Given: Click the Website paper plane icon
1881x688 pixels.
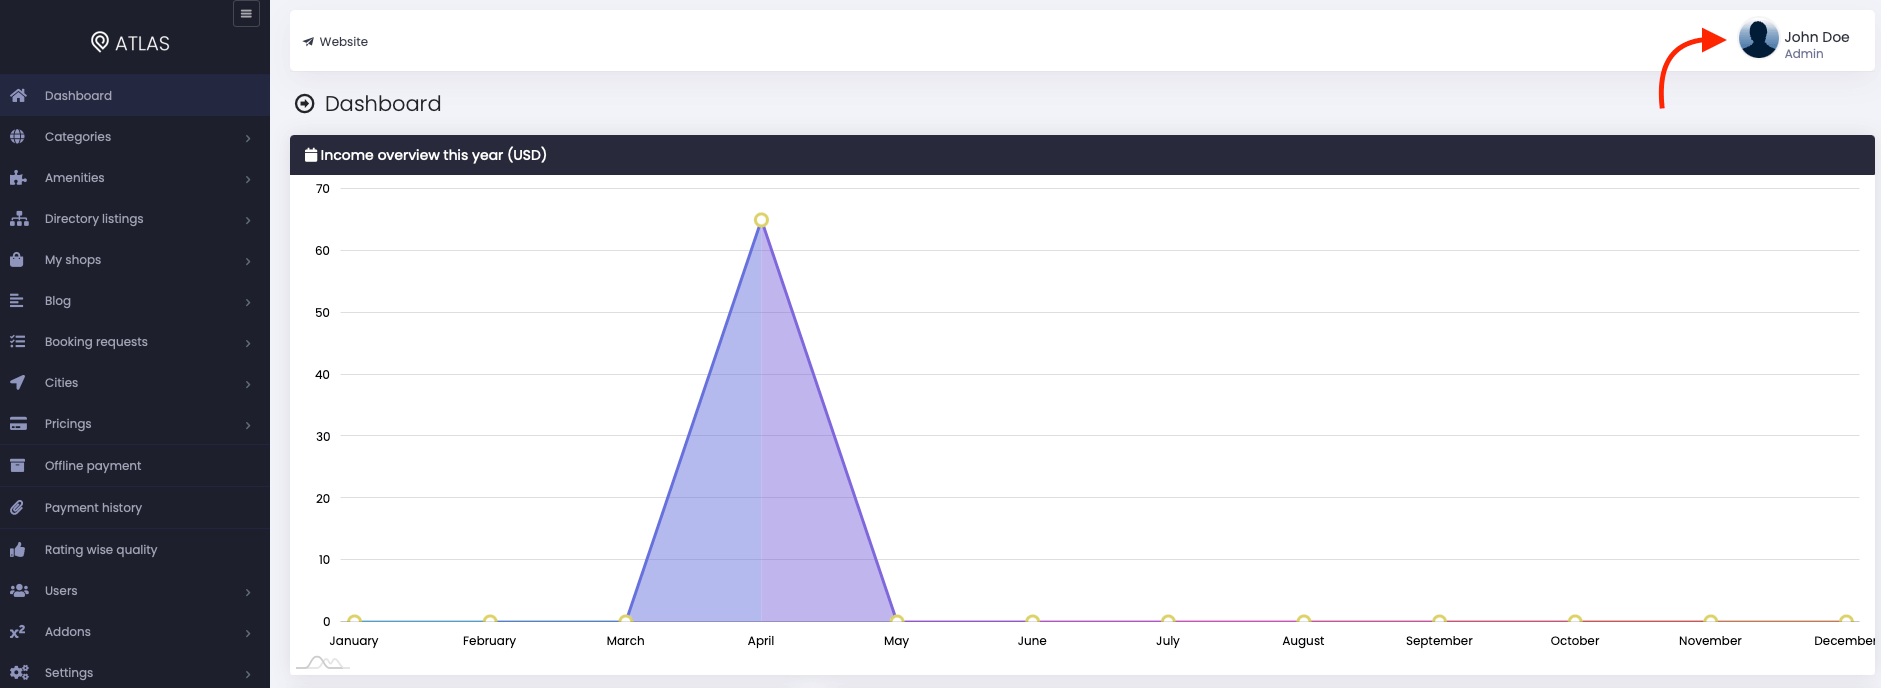Looking at the screenshot, I should point(309,42).
